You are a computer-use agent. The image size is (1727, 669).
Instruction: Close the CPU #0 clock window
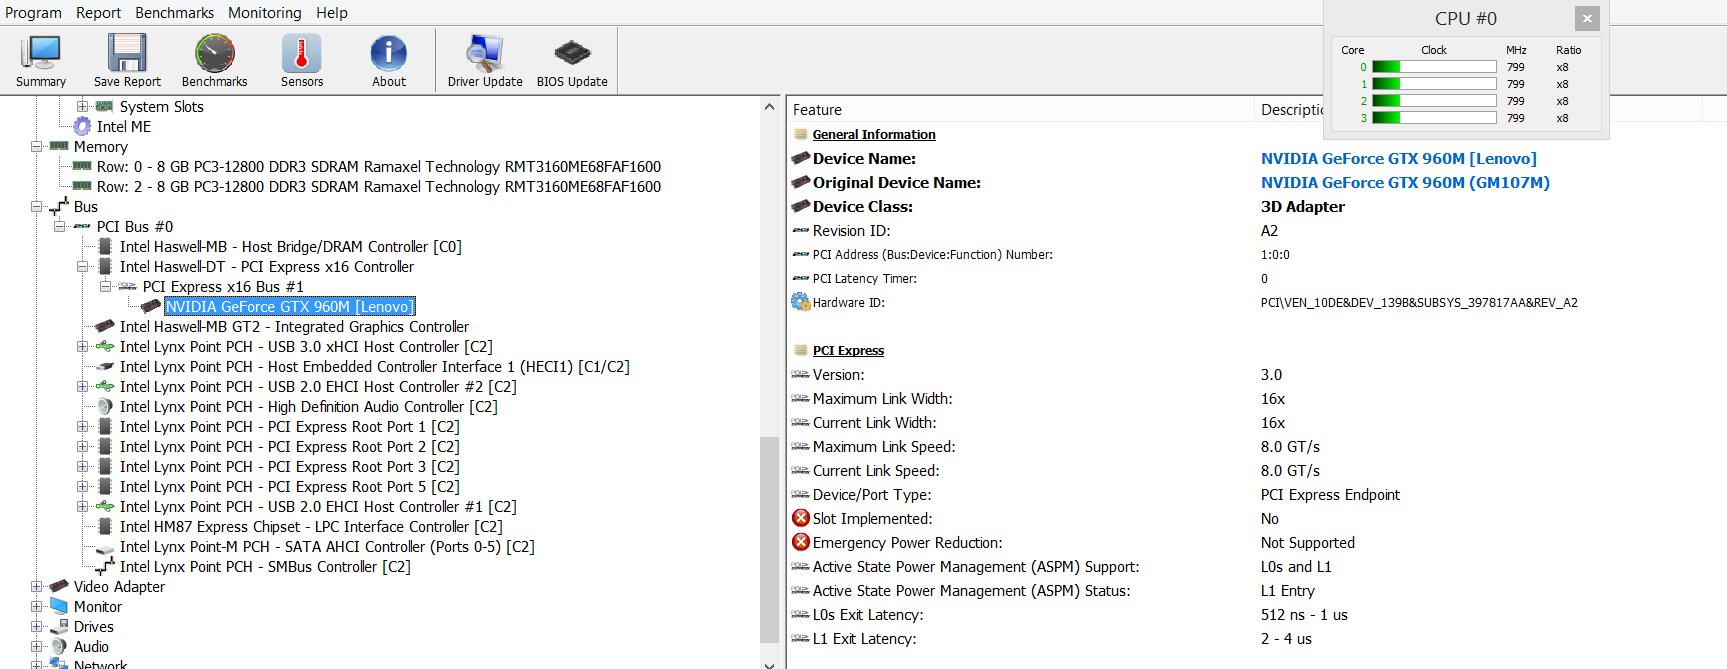click(x=1587, y=18)
